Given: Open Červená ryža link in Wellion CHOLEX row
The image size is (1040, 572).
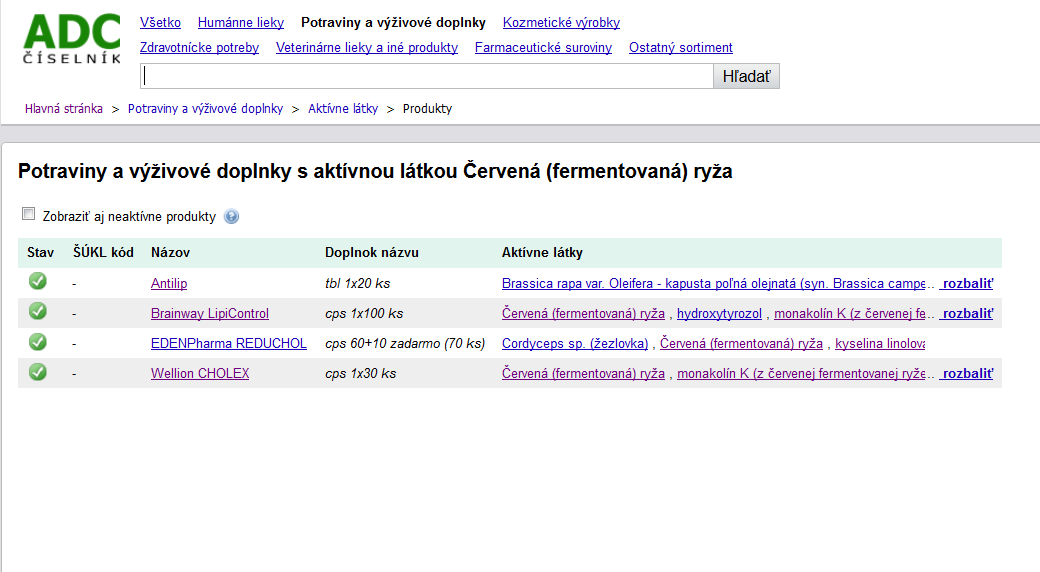Looking at the screenshot, I should 583,374.
